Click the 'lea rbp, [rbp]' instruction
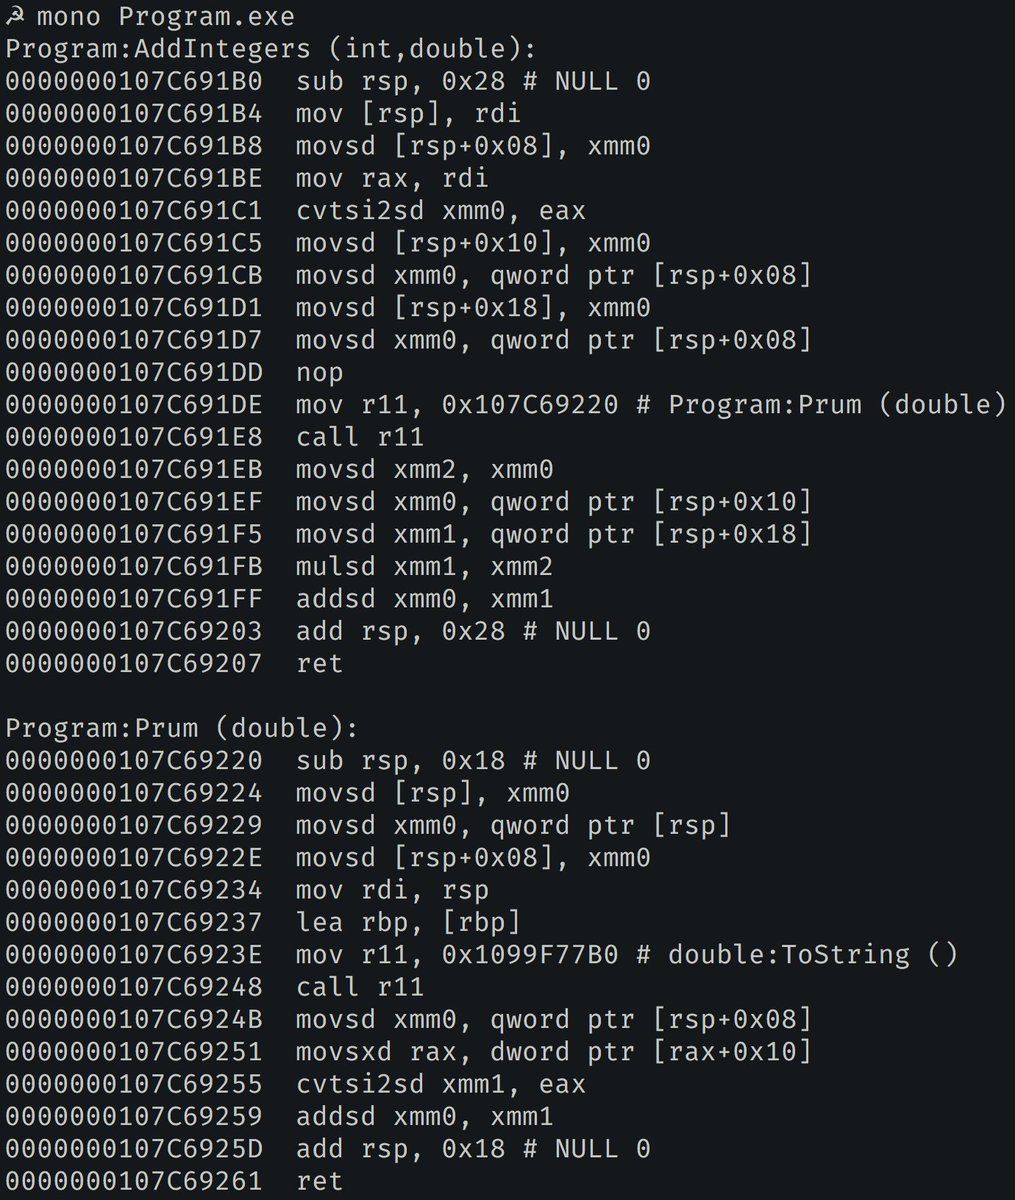Image resolution: width=1015 pixels, height=1200 pixels. click(409, 923)
